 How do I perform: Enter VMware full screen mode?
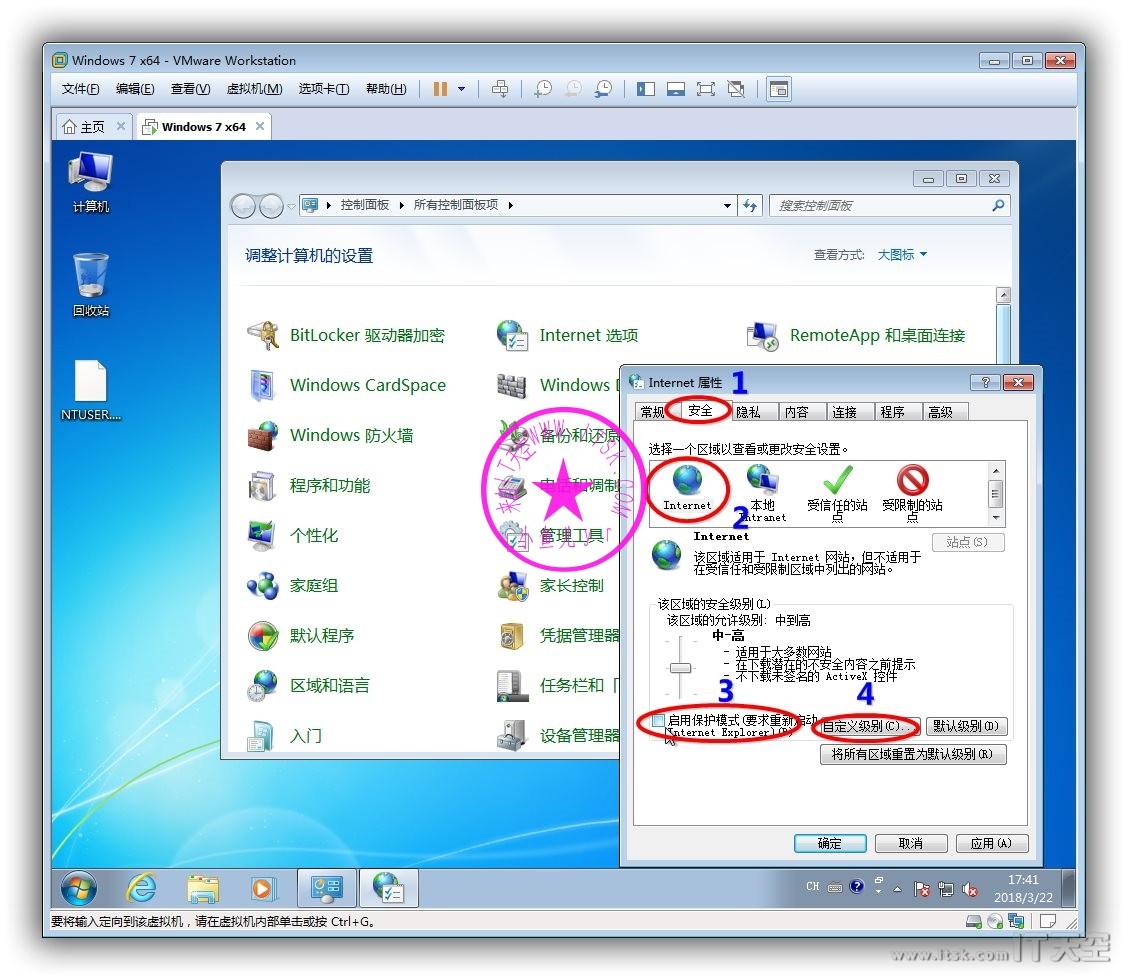tap(706, 89)
